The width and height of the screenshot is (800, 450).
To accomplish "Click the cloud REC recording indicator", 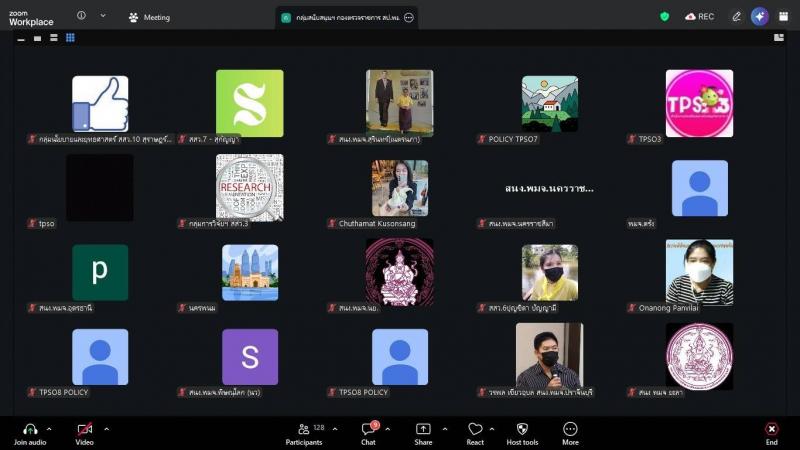I will point(699,17).
